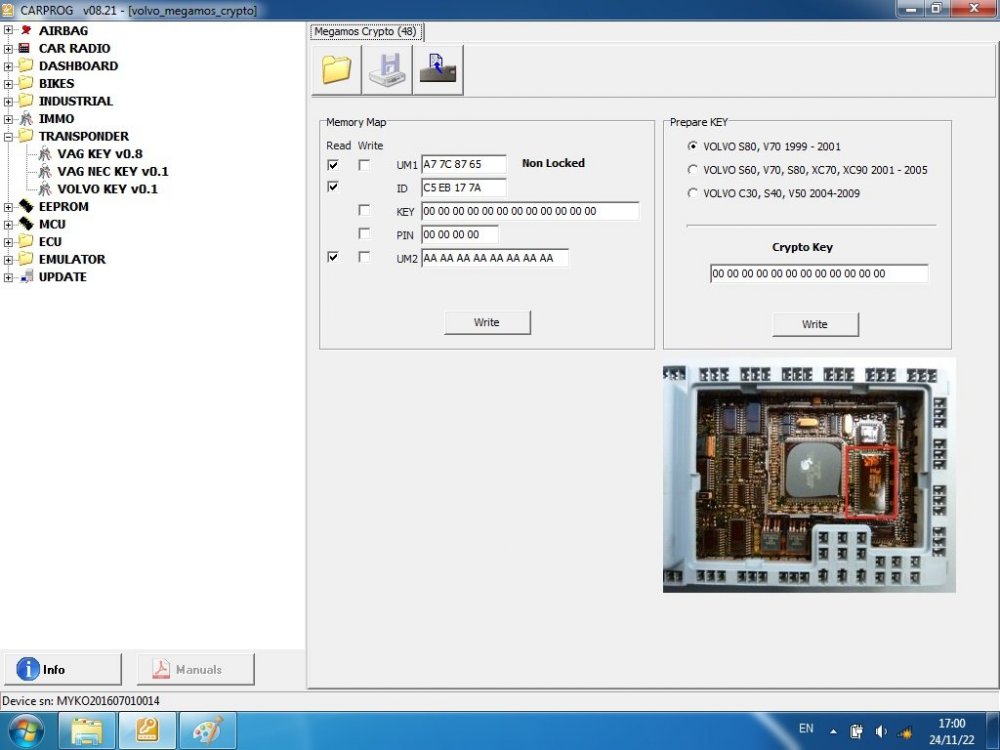
Task: Open Windows Start menu orb
Action: coord(26,731)
